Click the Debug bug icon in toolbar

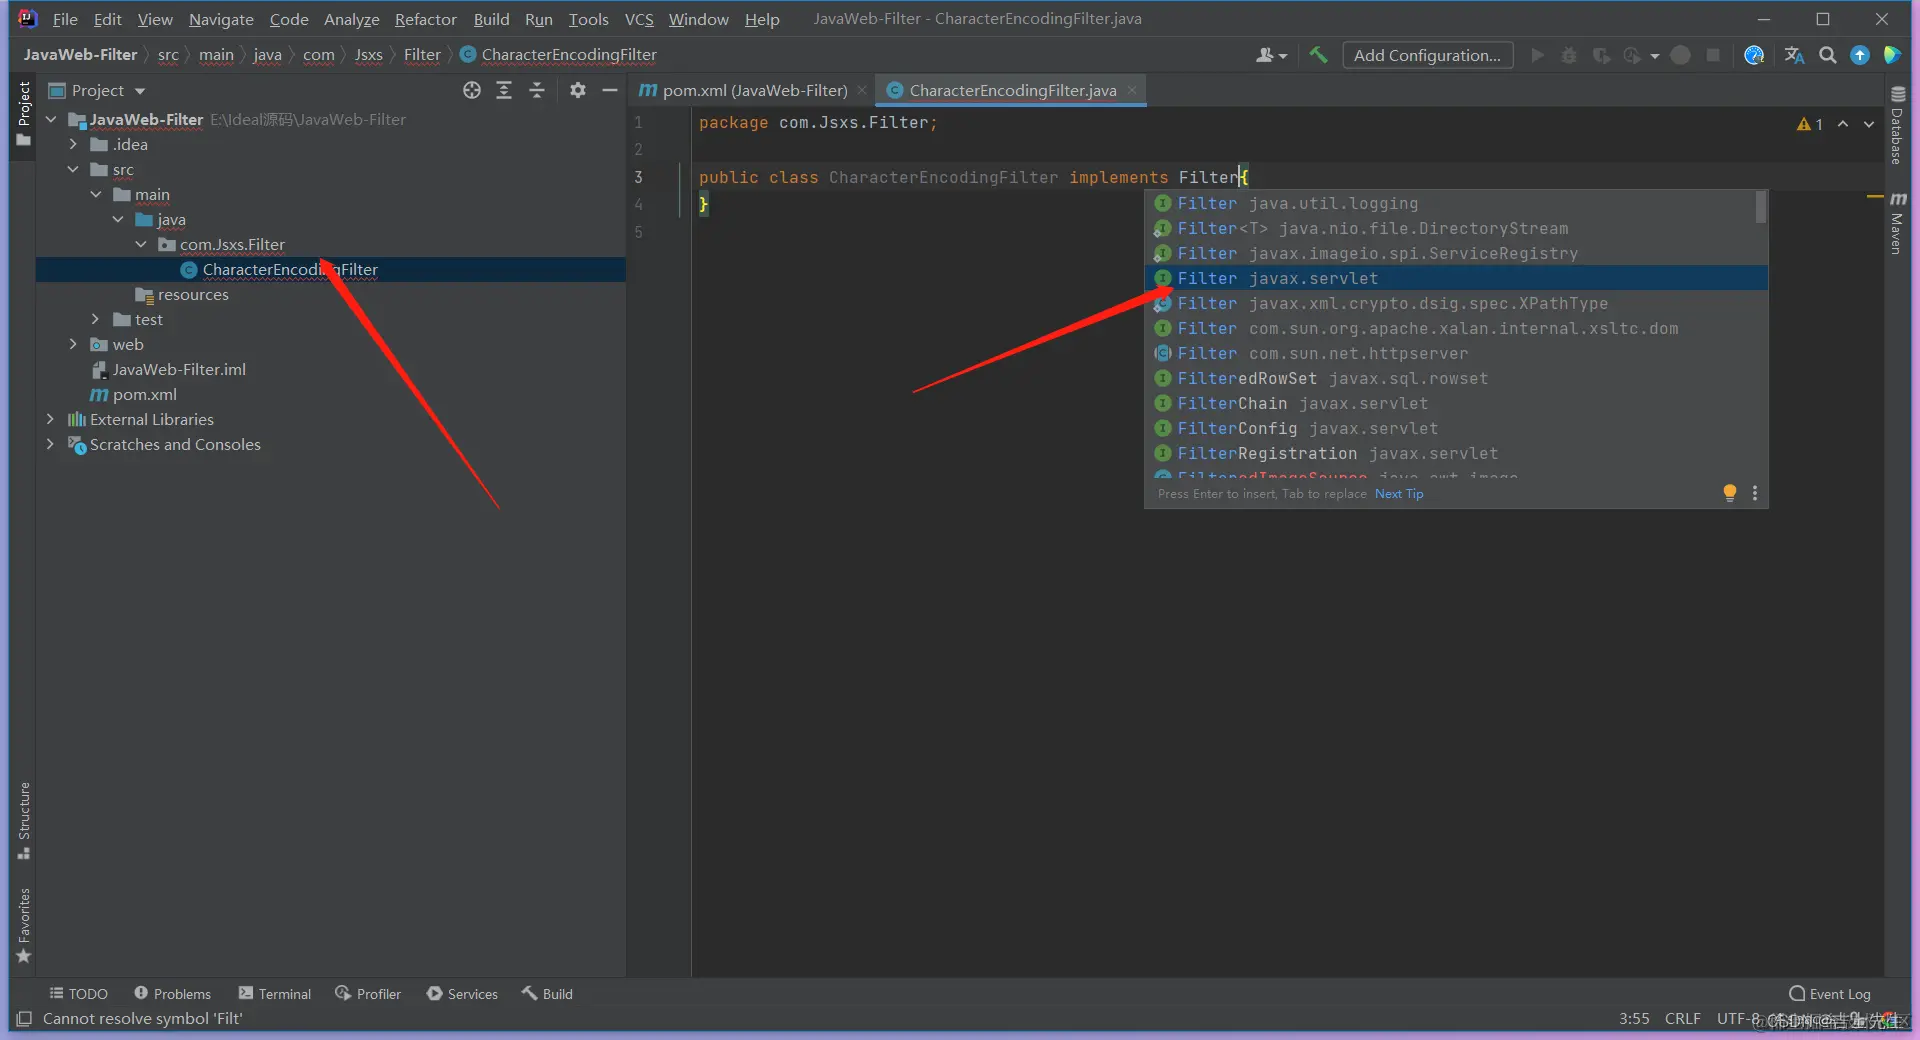[1569, 55]
